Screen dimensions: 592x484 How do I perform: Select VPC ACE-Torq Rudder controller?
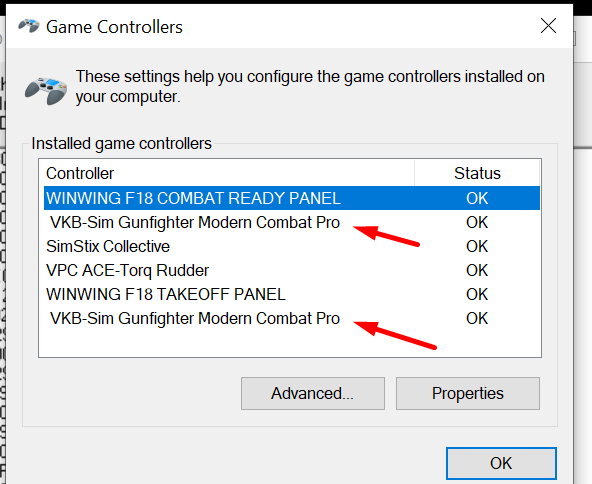(x=292, y=270)
